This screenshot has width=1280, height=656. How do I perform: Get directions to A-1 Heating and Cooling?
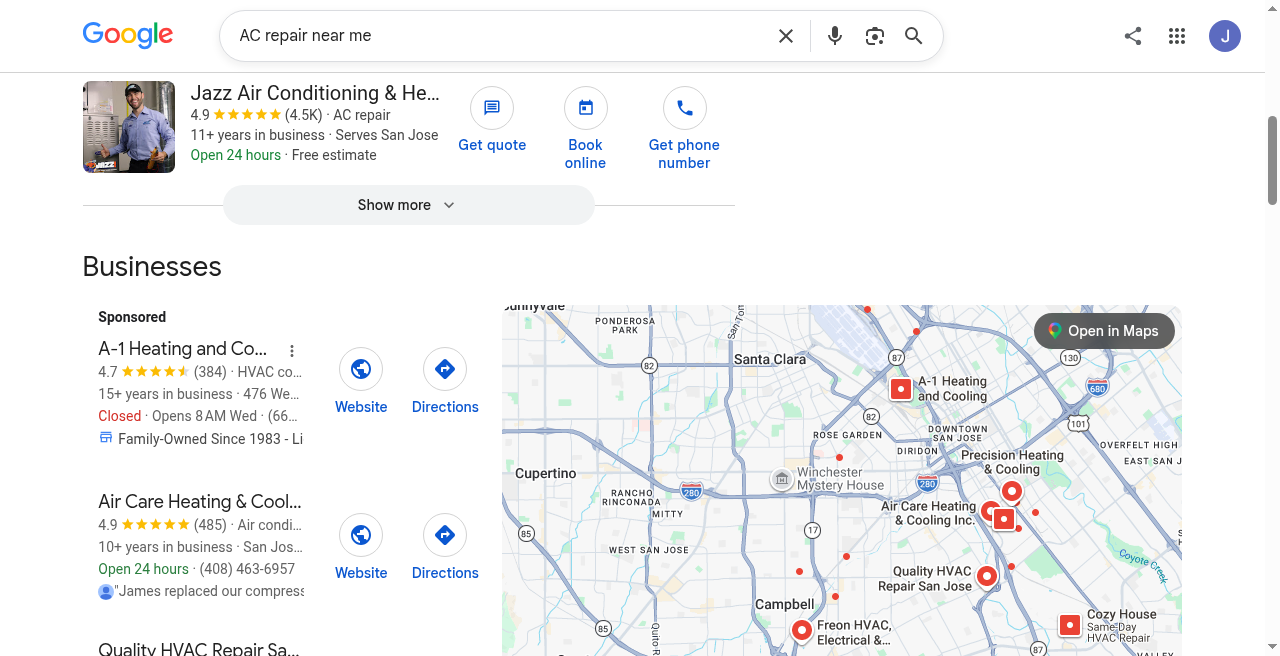click(445, 382)
